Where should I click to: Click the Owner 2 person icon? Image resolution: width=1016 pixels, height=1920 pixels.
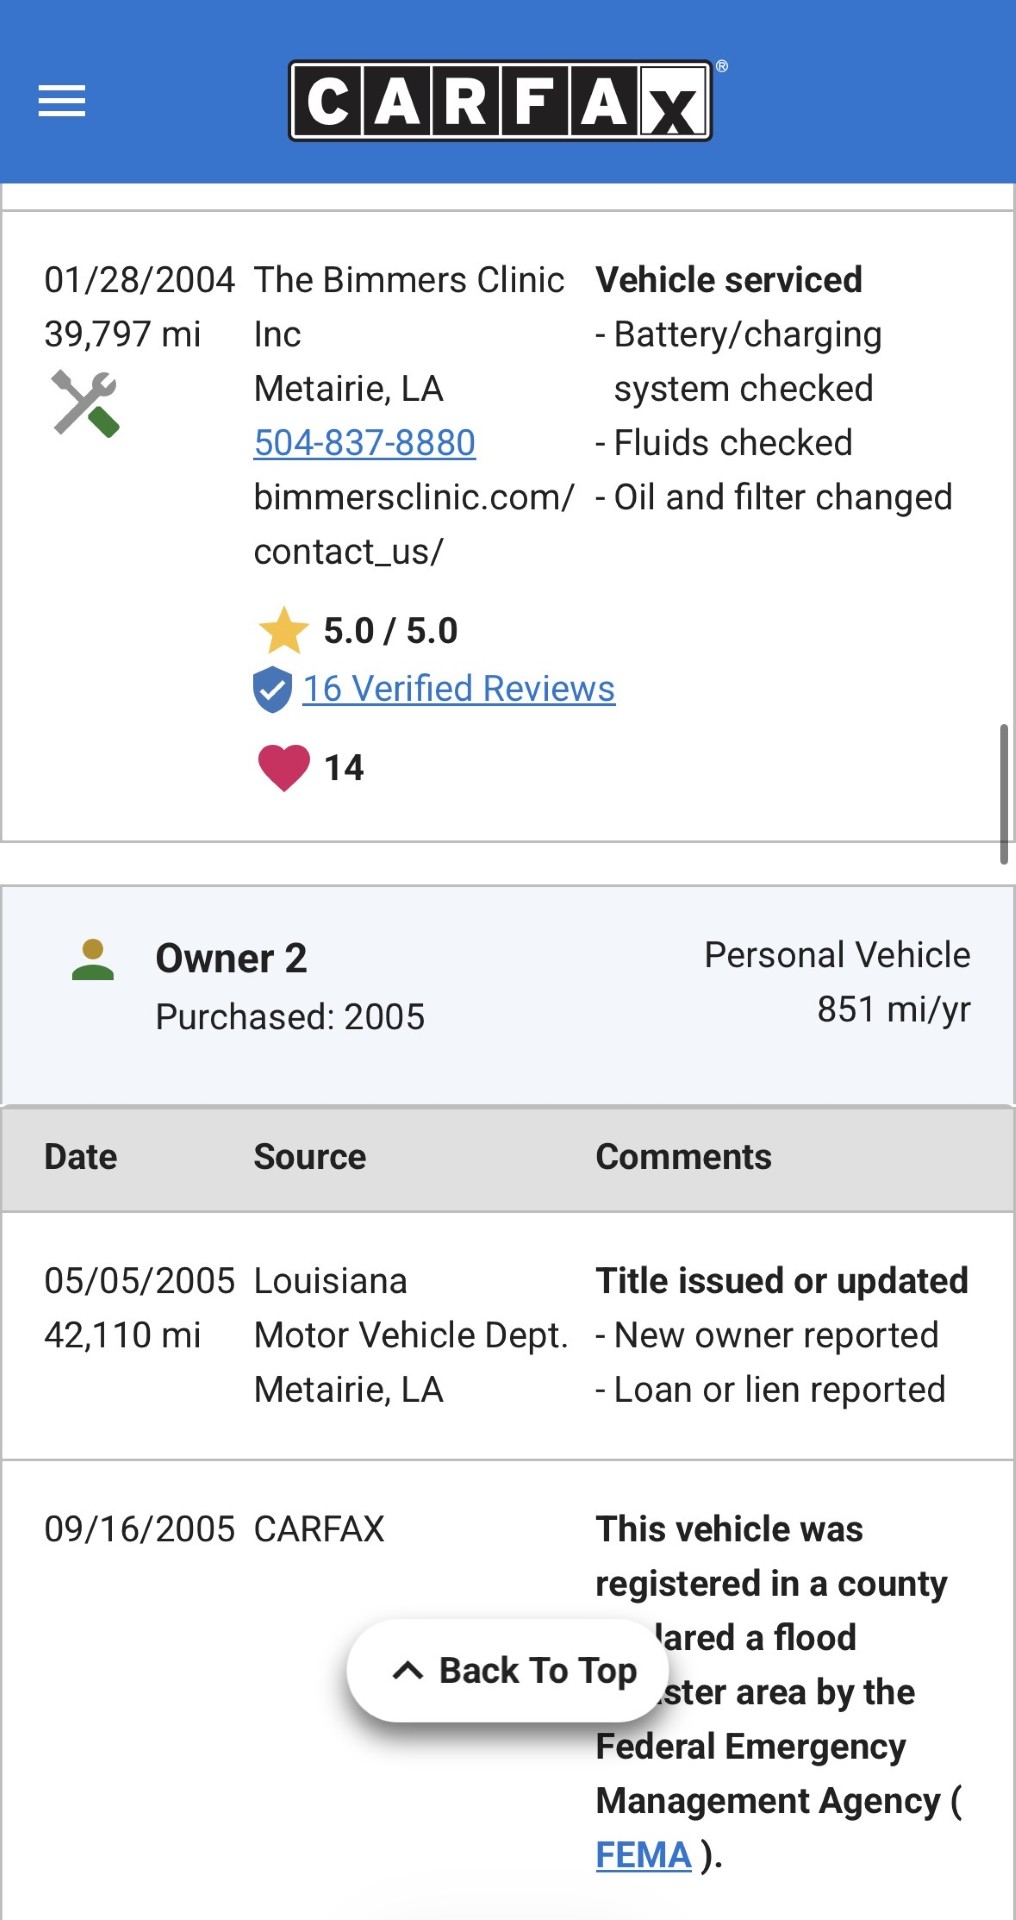[x=93, y=960]
